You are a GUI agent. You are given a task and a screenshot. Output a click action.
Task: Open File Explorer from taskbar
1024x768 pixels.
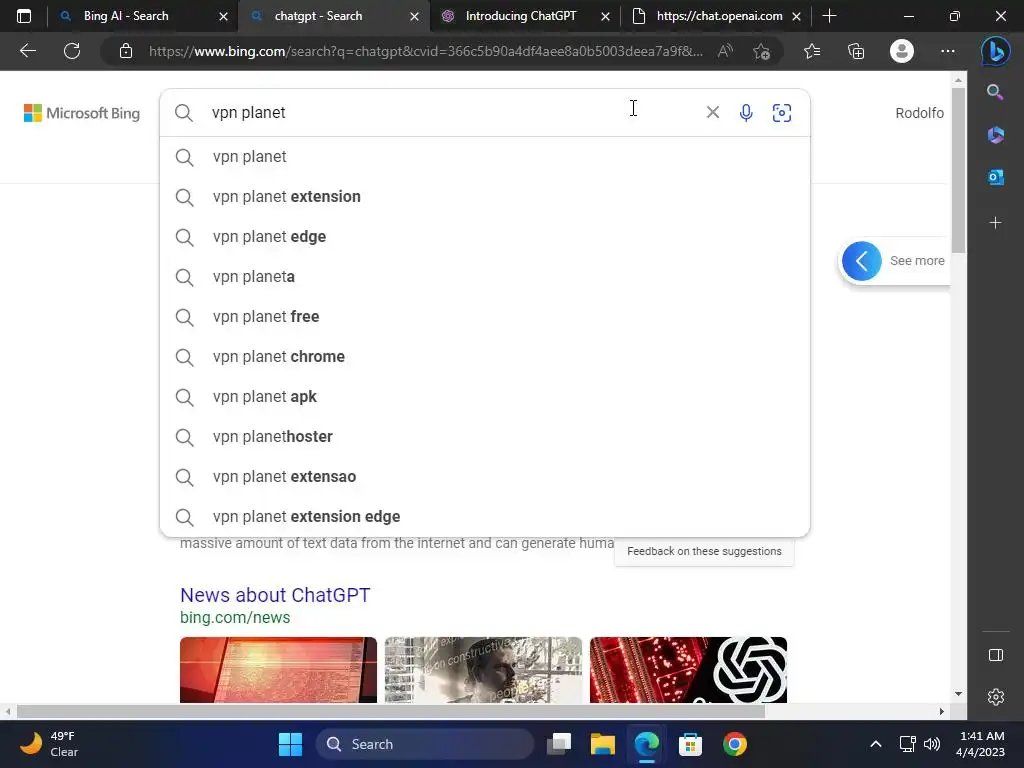603,744
